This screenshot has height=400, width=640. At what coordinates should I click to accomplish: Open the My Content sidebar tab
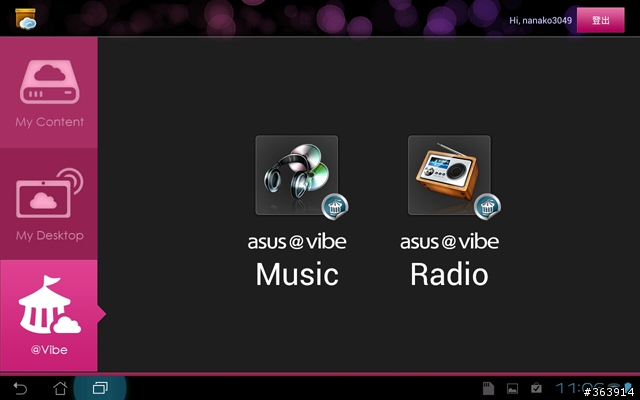49,93
